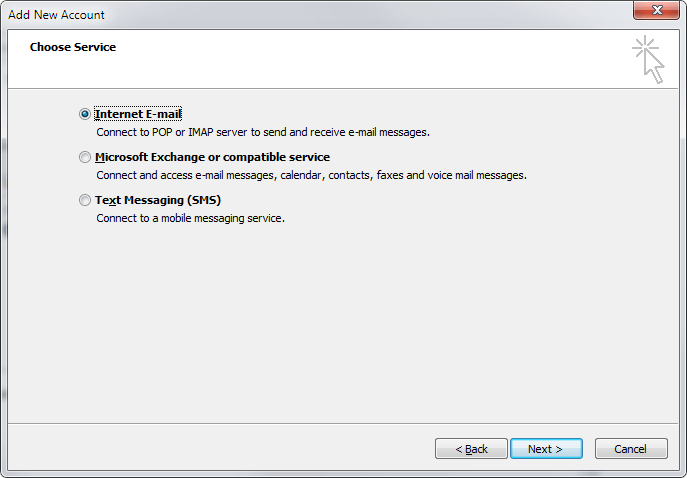Click the "Add New Account" title bar text
Viewport: 687px width, 478px height.
coord(56,14)
